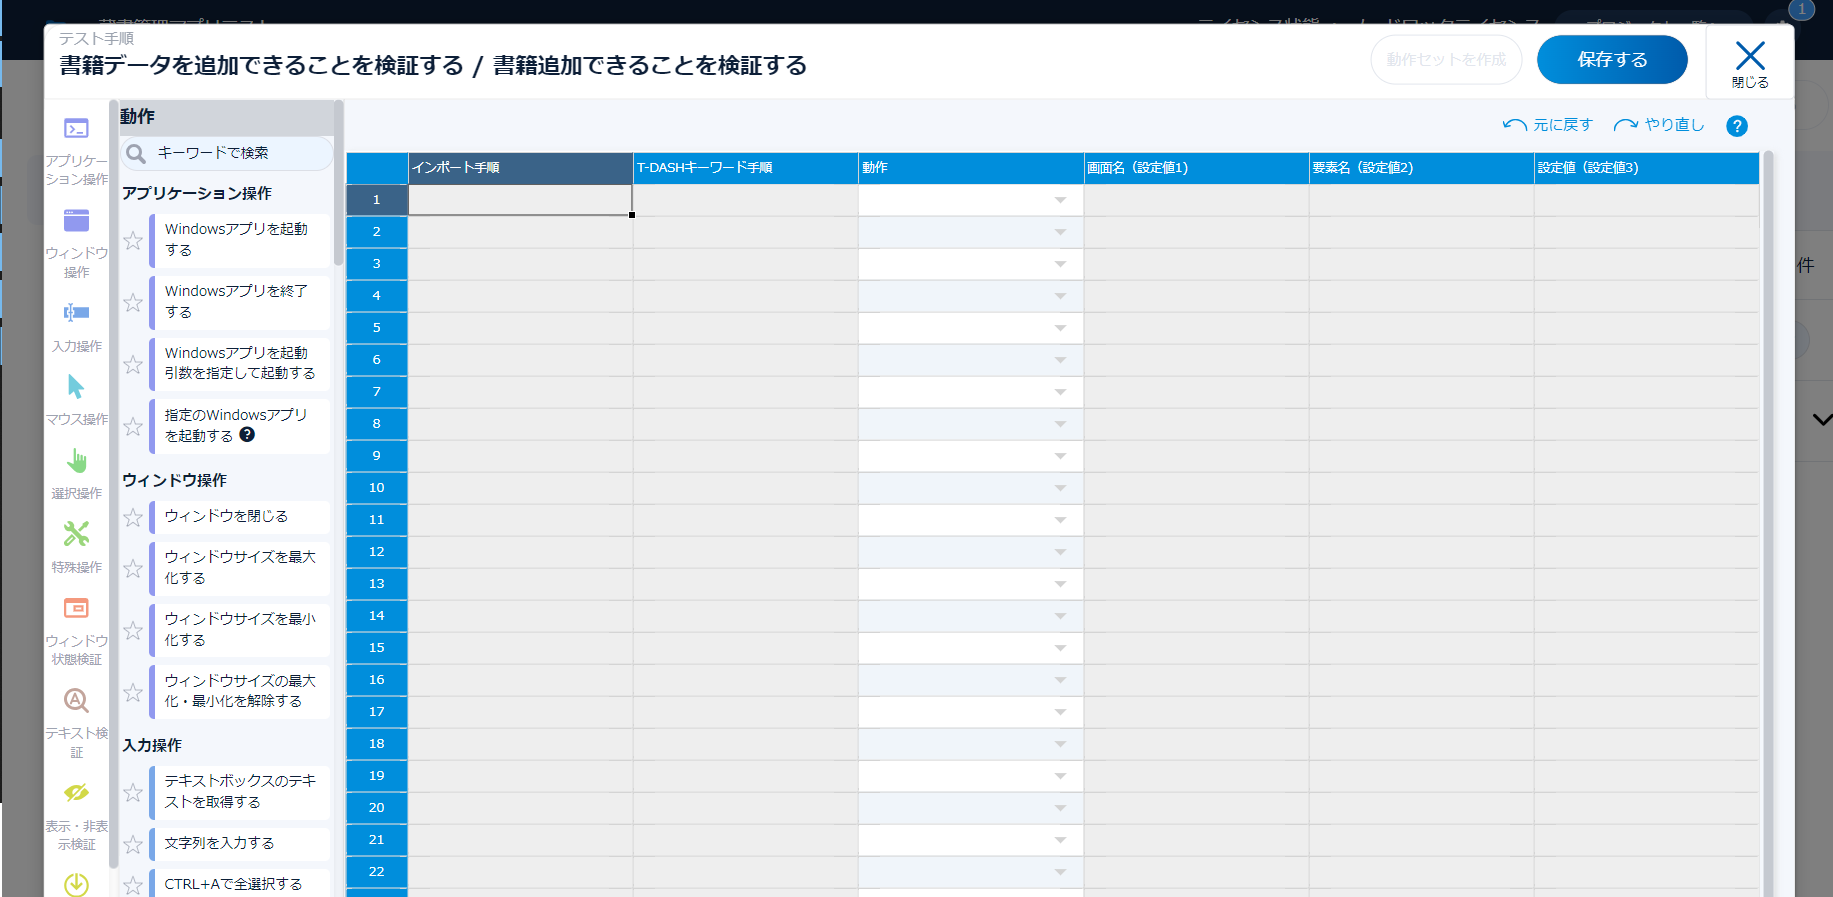Click the blue help question mark icon
This screenshot has width=1833, height=897.
click(x=1737, y=126)
